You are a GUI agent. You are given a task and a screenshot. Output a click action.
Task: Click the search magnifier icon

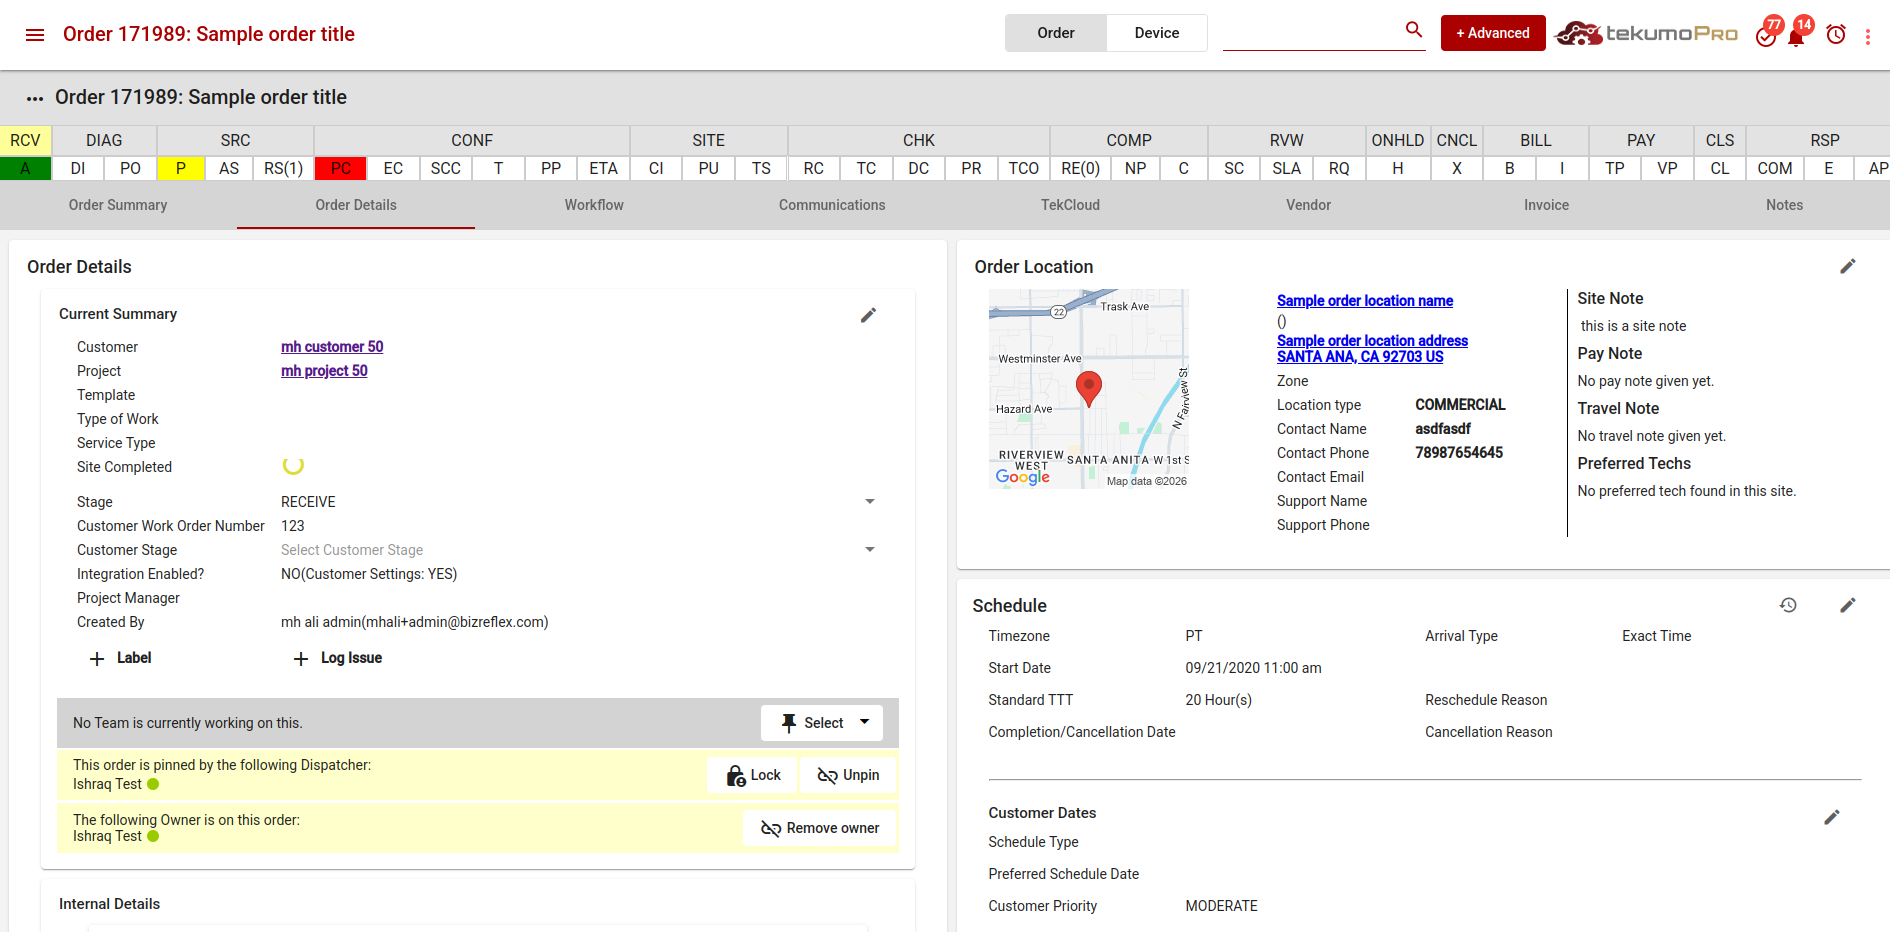pos(1413,30)
